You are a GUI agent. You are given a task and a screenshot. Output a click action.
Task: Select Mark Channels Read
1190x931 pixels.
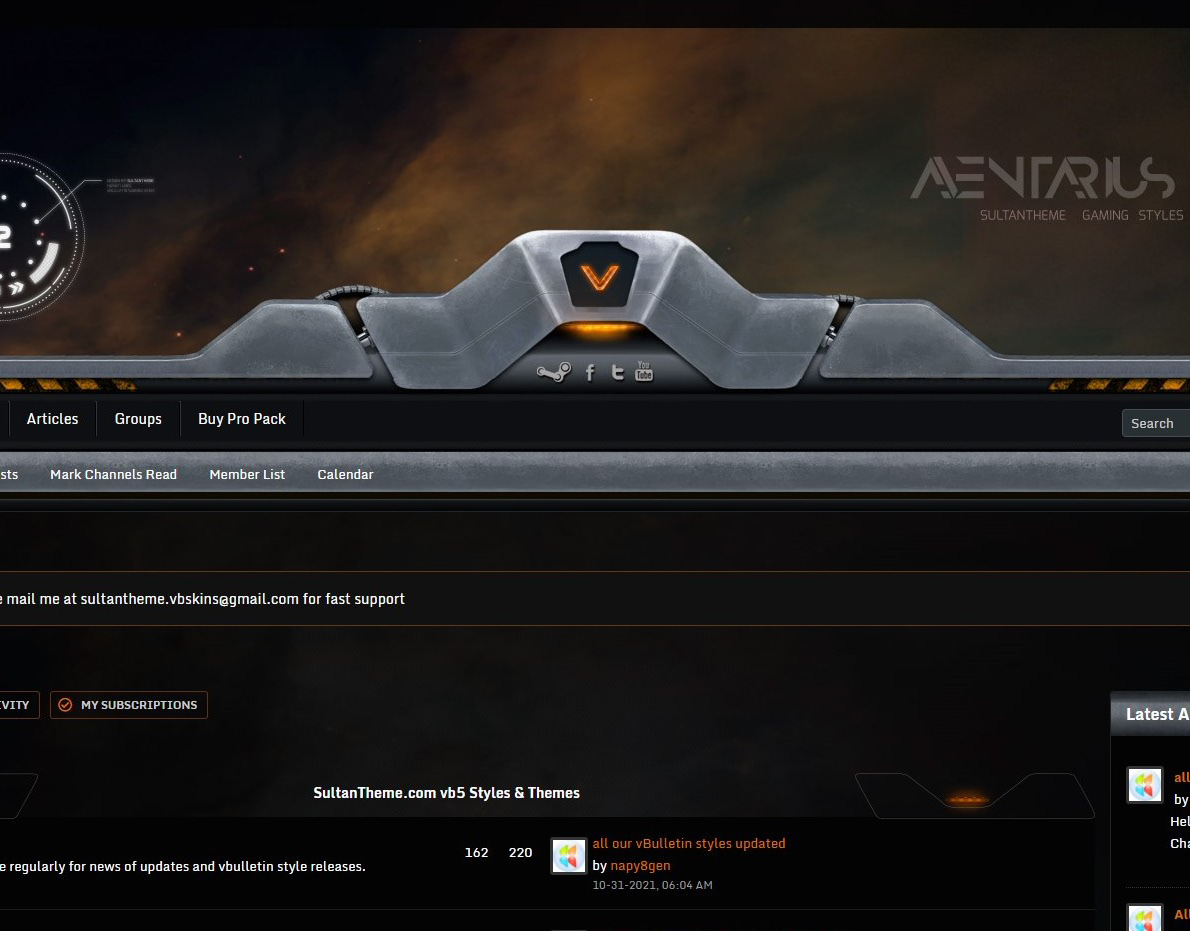[113, 474]
